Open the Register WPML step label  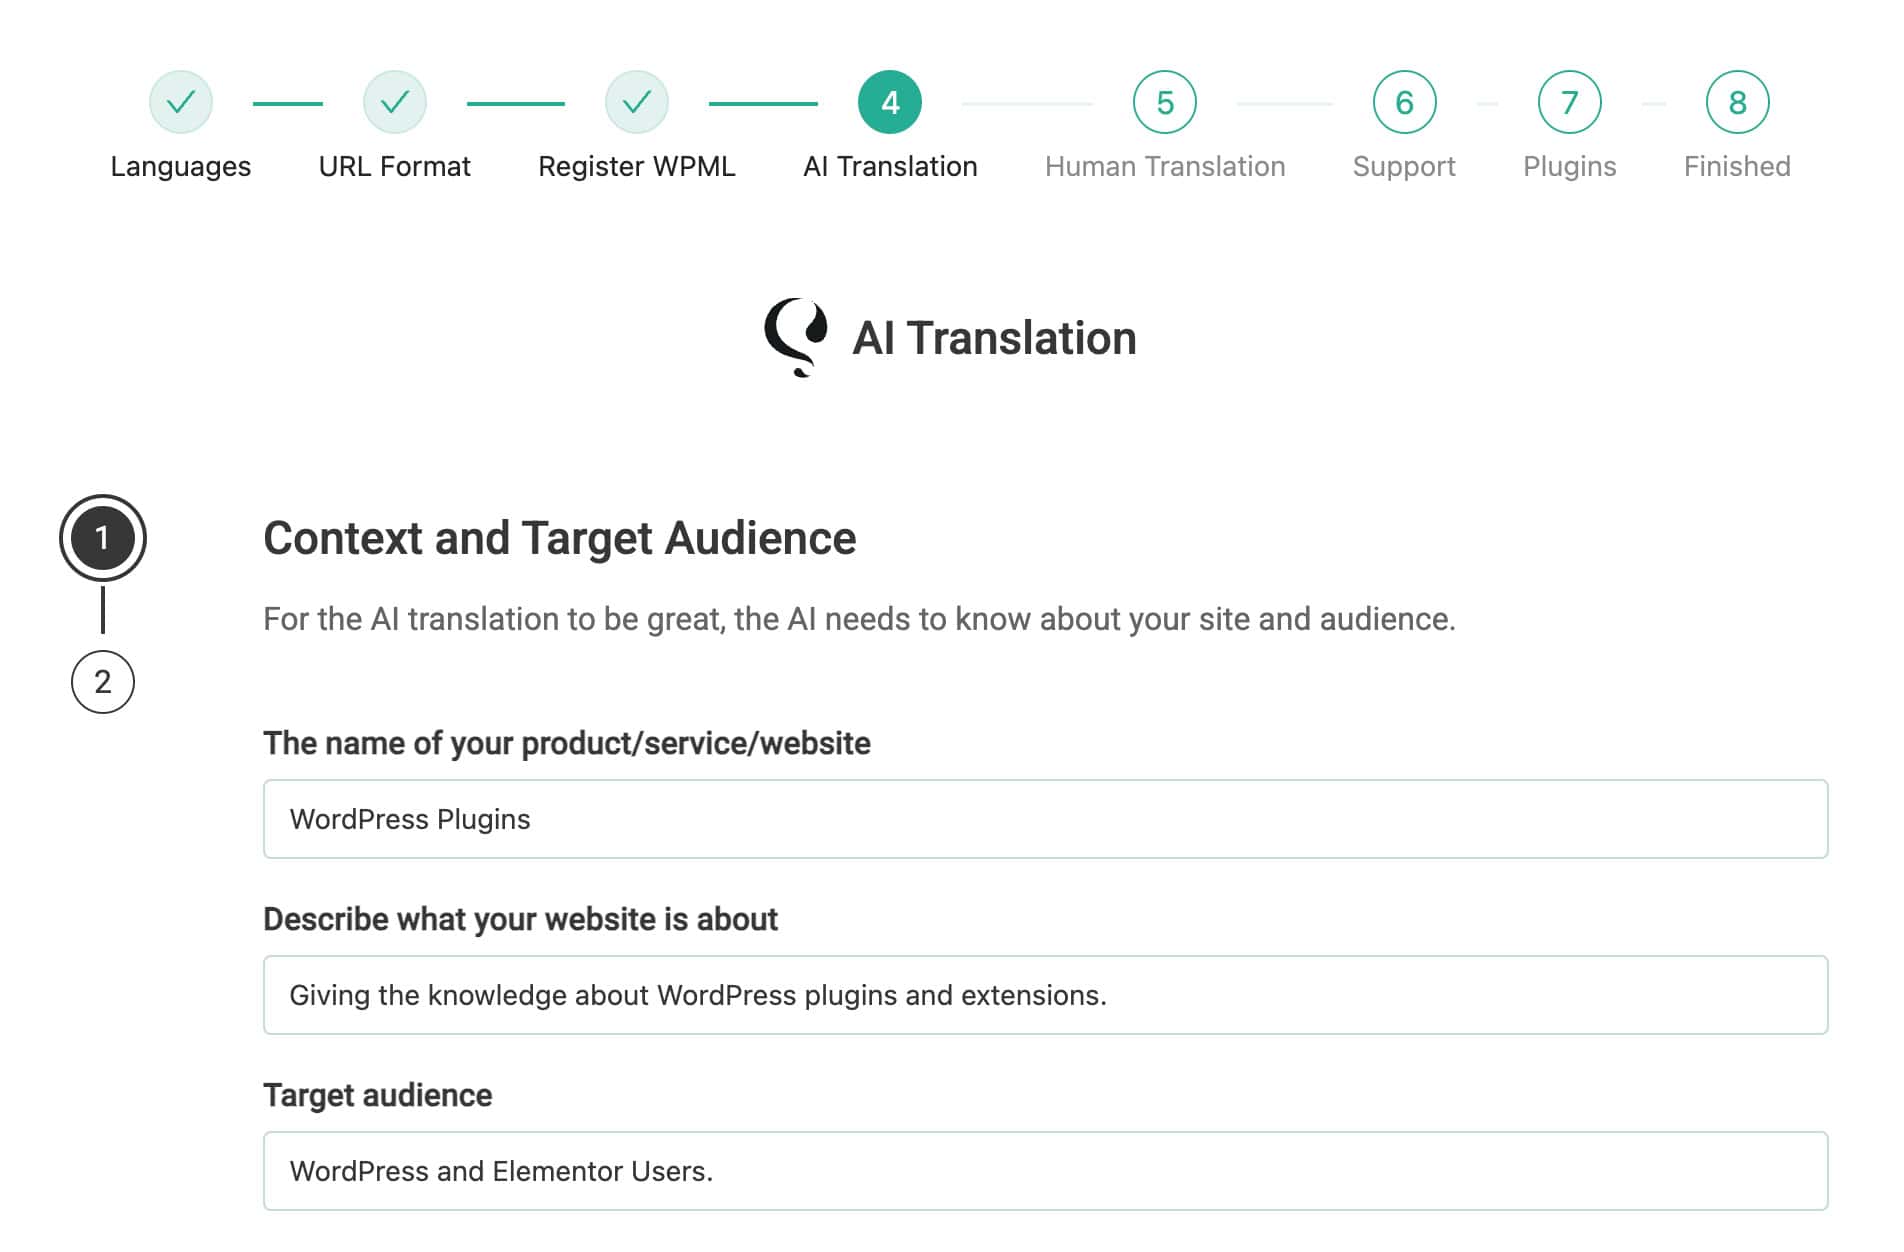coord(637,167)
